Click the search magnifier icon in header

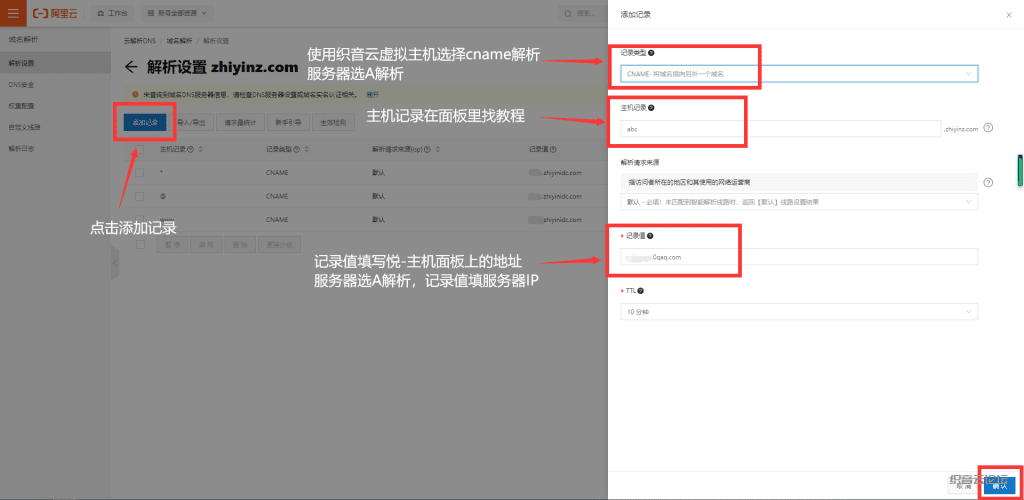point(568,13)
